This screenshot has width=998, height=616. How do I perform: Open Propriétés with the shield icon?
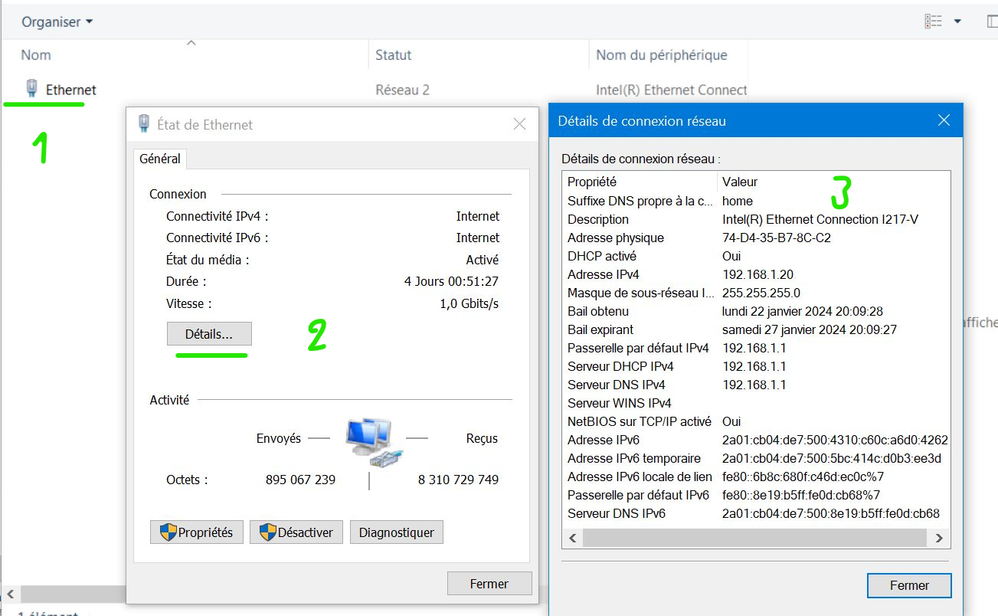195,533
